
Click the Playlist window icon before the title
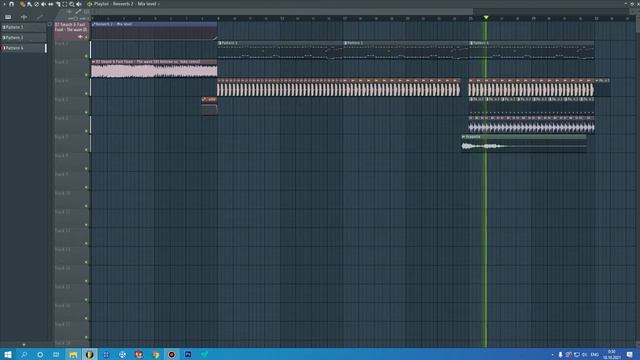(89, 4)
